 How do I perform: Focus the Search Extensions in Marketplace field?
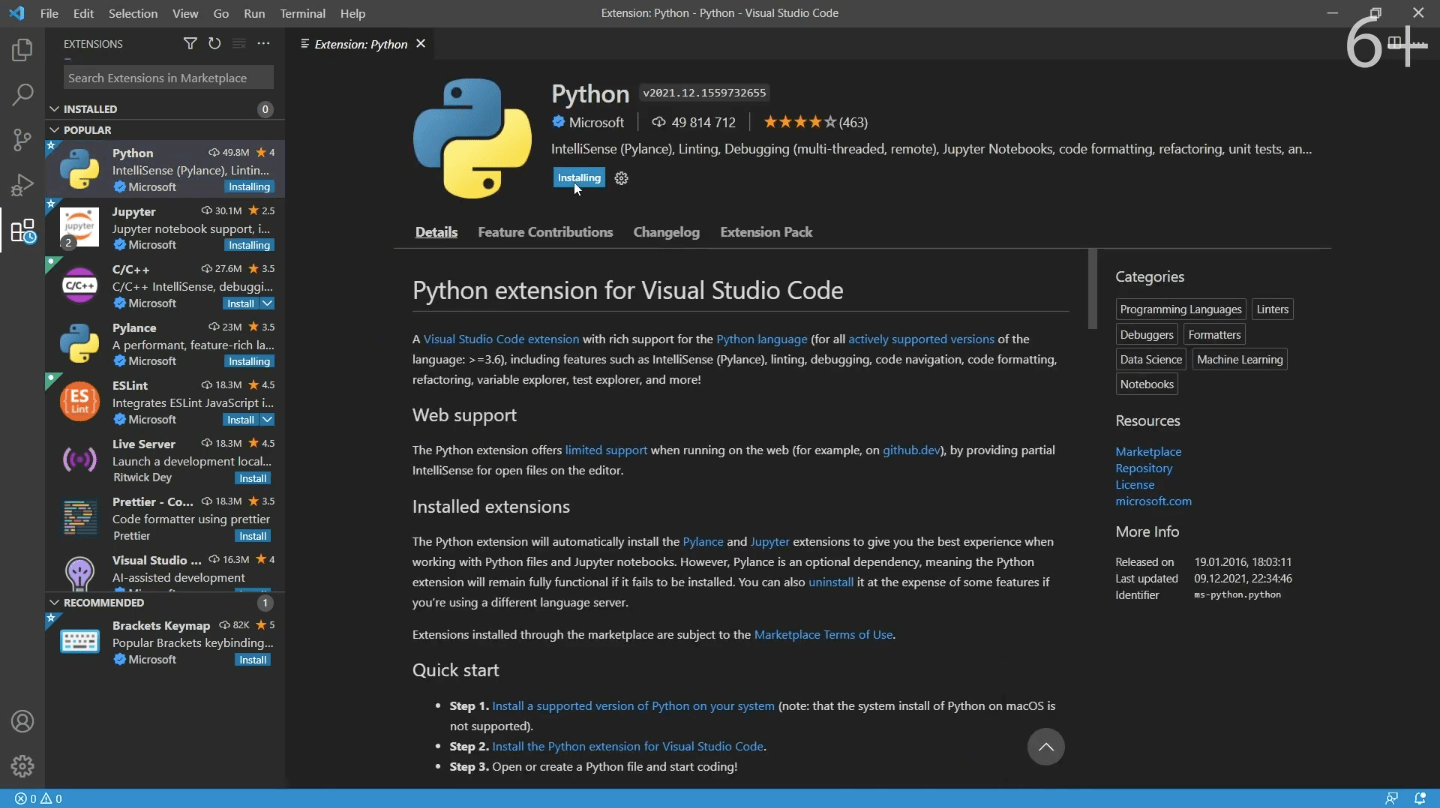click(168, 78)
